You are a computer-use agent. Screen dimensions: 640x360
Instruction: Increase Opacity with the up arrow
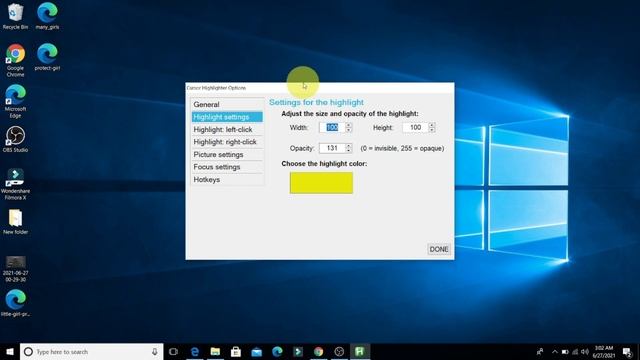point(349,146)
